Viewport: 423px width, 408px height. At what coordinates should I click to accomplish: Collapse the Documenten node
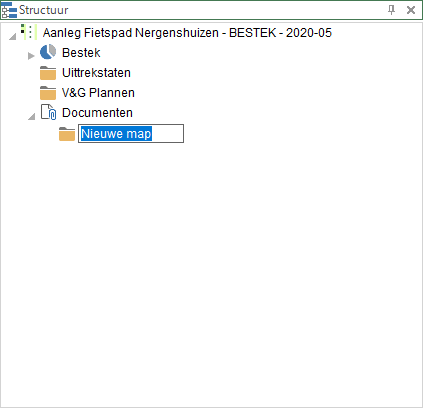coord(31,116)
